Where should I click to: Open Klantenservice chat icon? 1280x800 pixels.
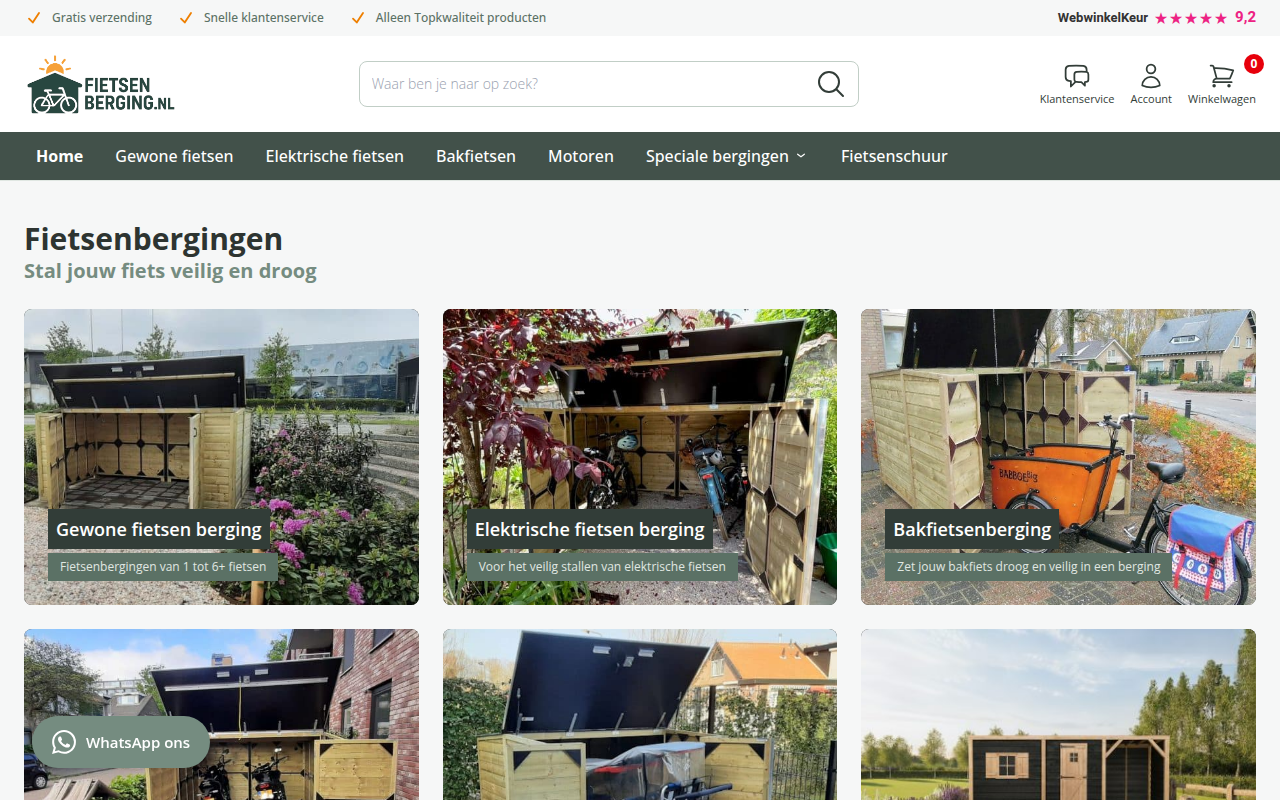click(1077, 76)
